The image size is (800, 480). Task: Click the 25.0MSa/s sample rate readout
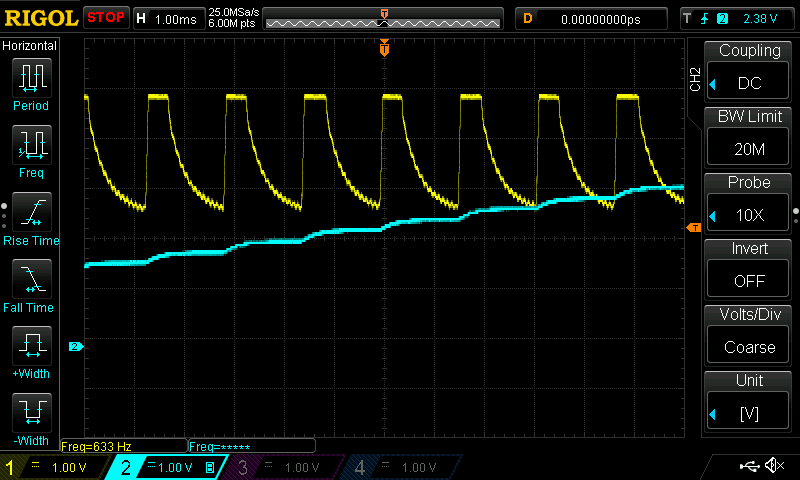tap(234, 12)
